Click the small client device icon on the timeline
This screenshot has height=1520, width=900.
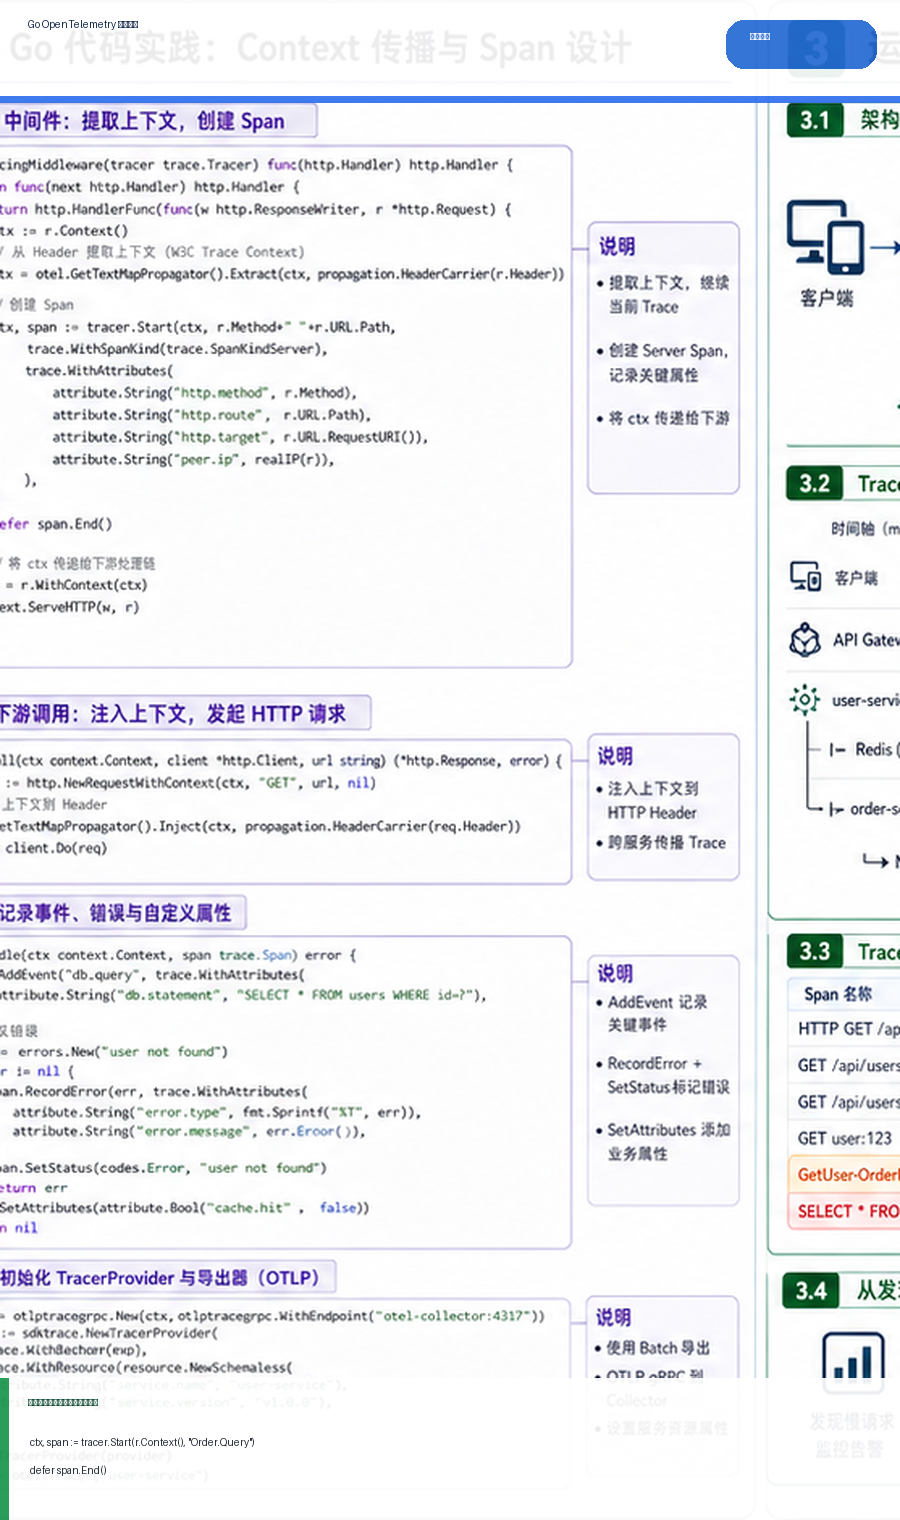806,577
